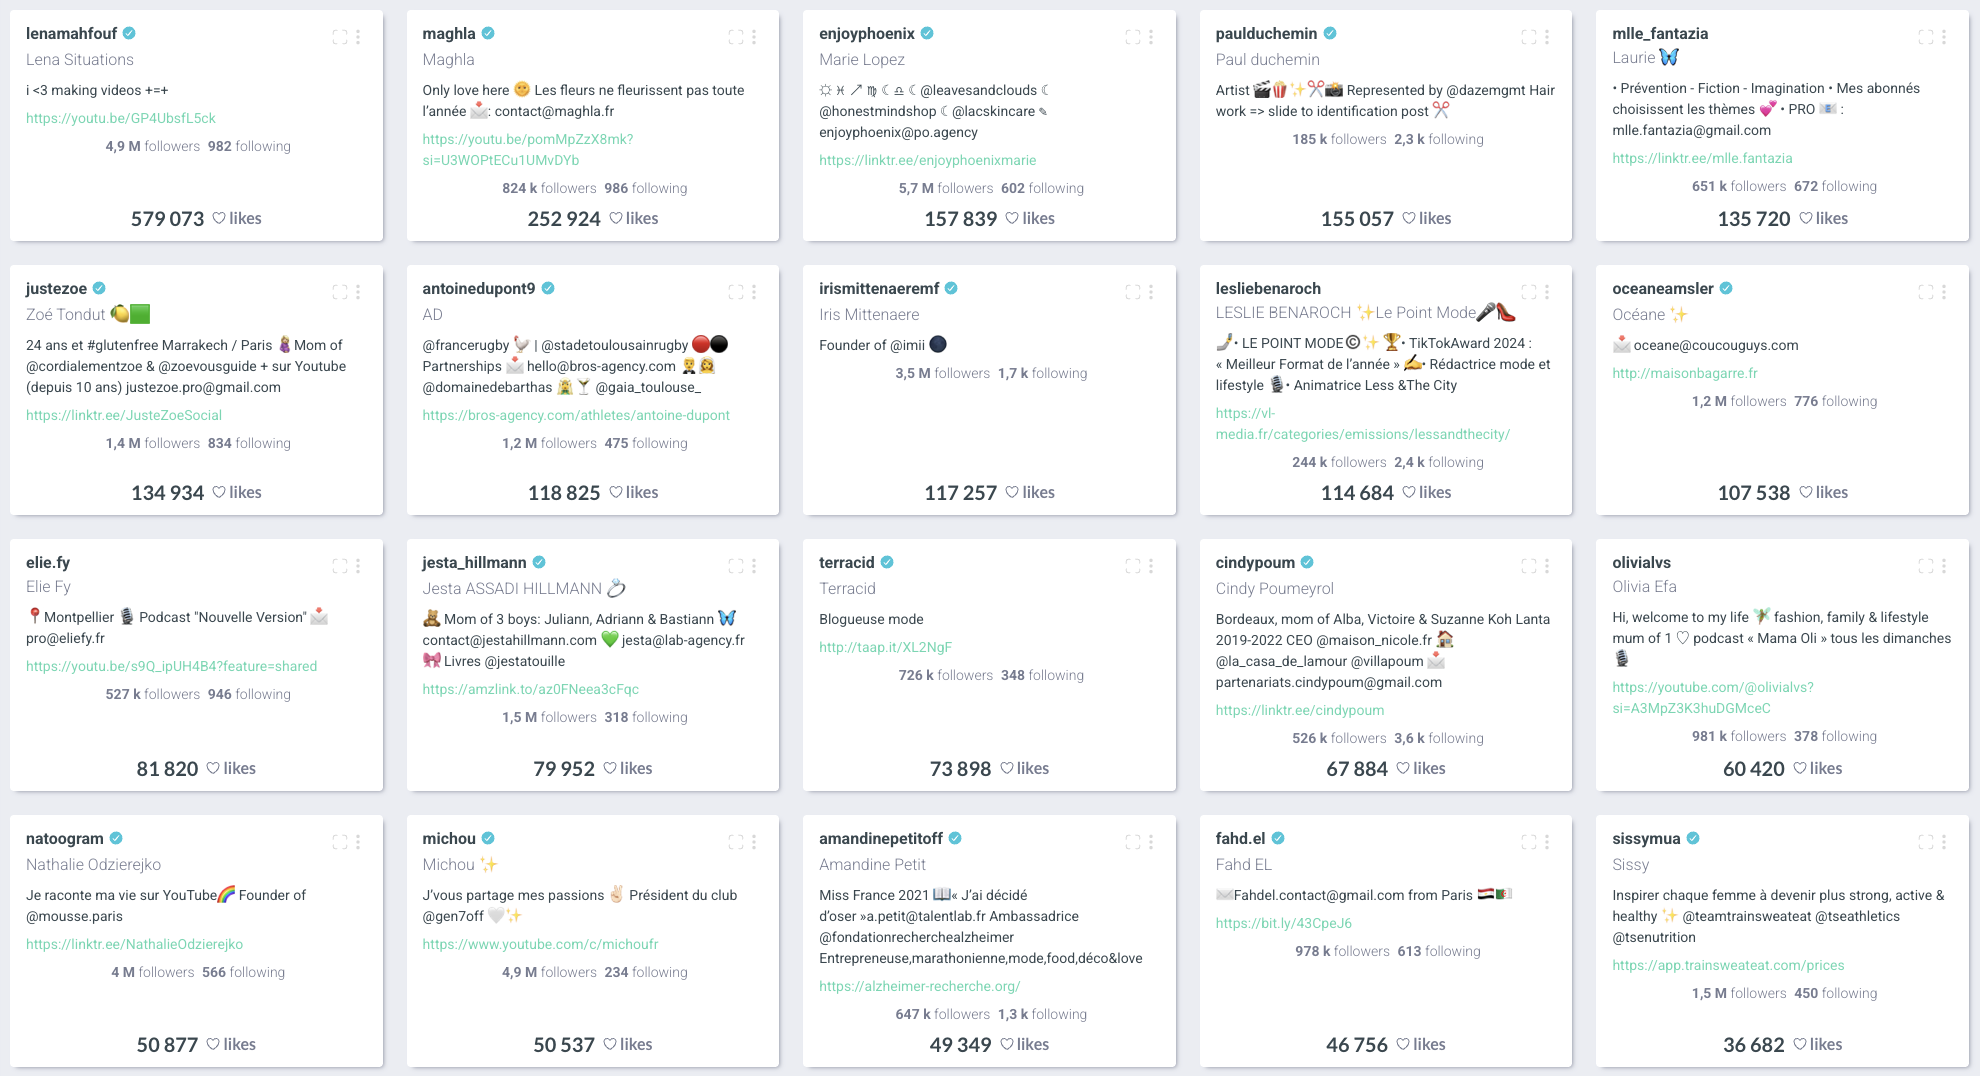Click the verified badge next to antoinedupont9
This screenshot has height=1076, width=1980.
pos(548,288)
